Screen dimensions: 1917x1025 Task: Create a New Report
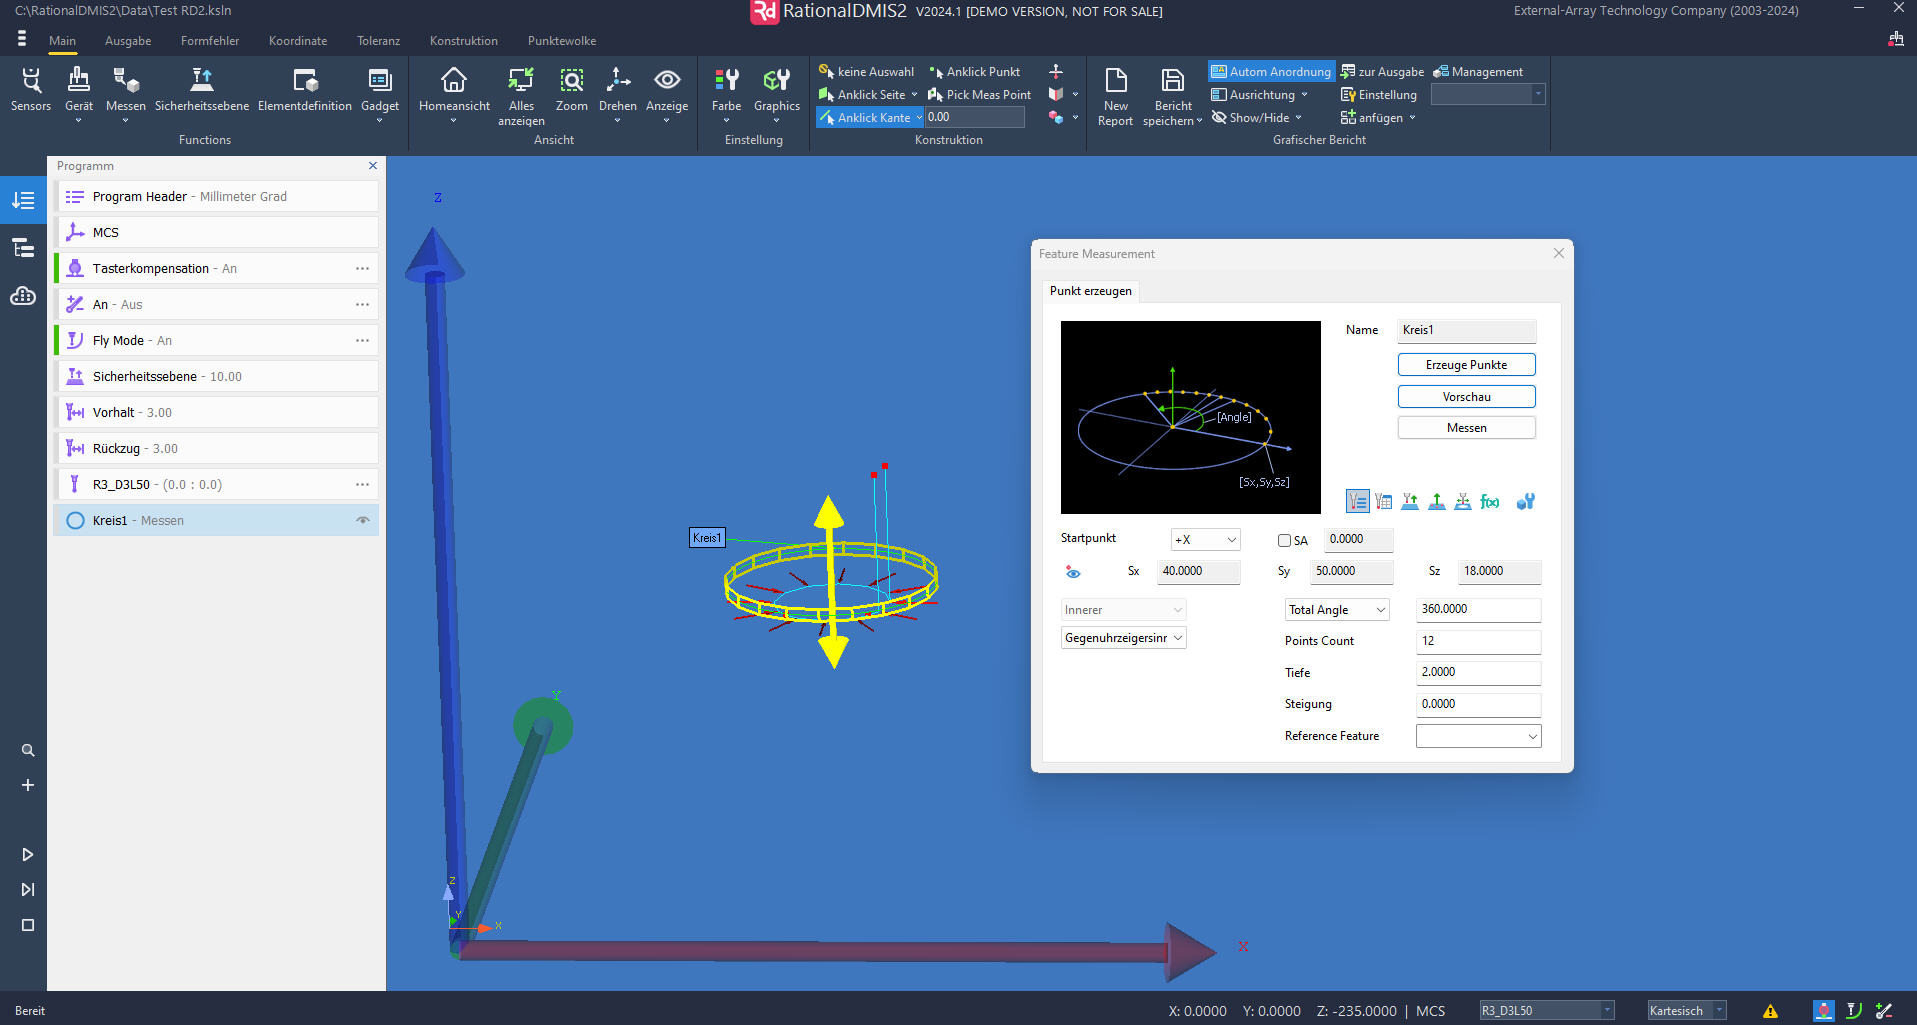coord(1116,96)
